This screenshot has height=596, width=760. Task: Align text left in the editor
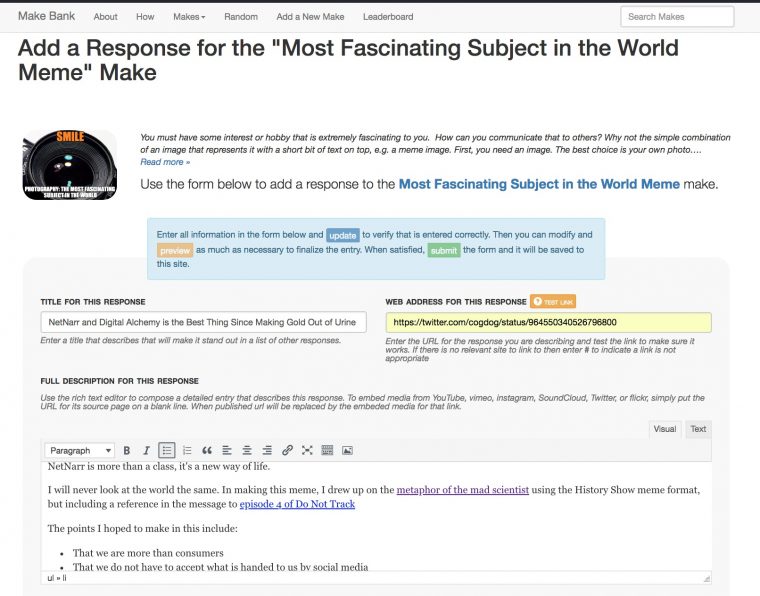[227, 451]
